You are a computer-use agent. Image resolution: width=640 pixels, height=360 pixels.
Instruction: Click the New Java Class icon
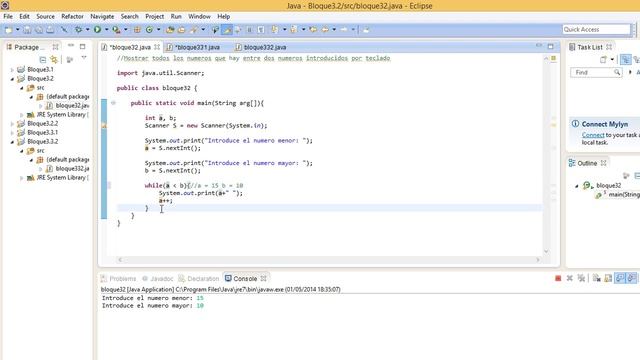click(x=149, y=30)
